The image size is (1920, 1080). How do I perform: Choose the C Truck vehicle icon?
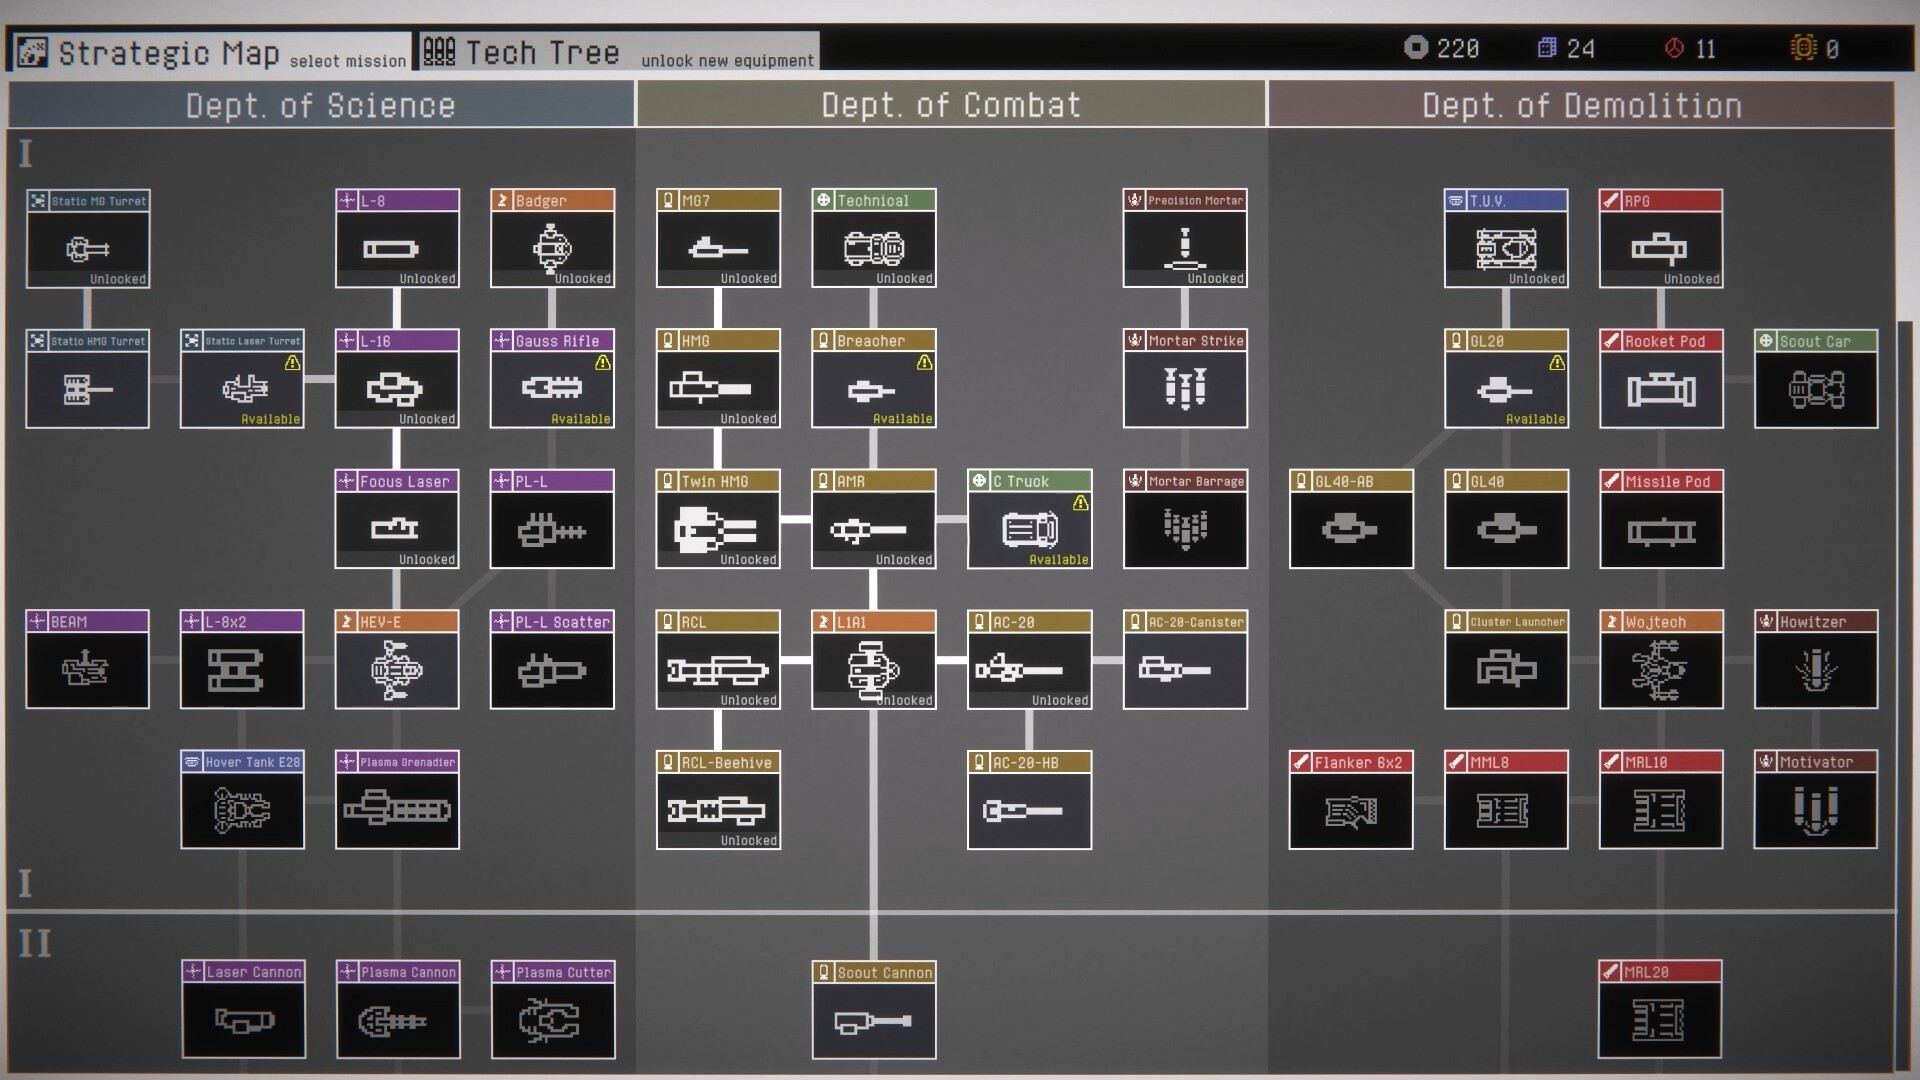pos(1029,529)
